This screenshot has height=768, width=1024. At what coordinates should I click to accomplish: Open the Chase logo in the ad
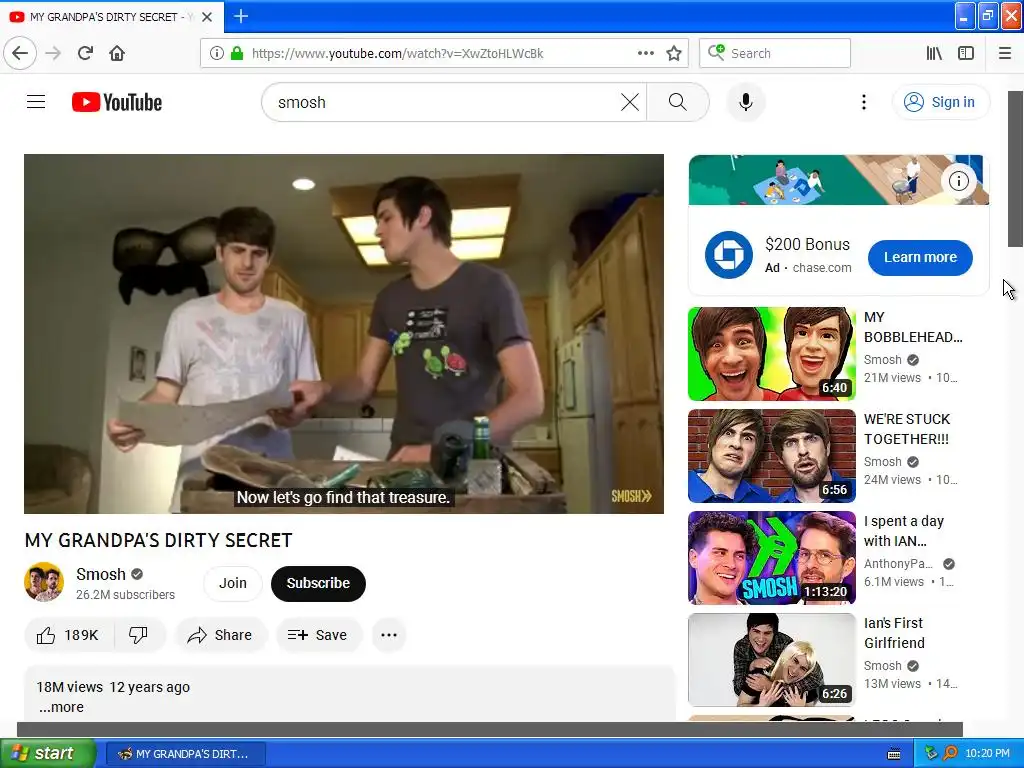[728, 255]
